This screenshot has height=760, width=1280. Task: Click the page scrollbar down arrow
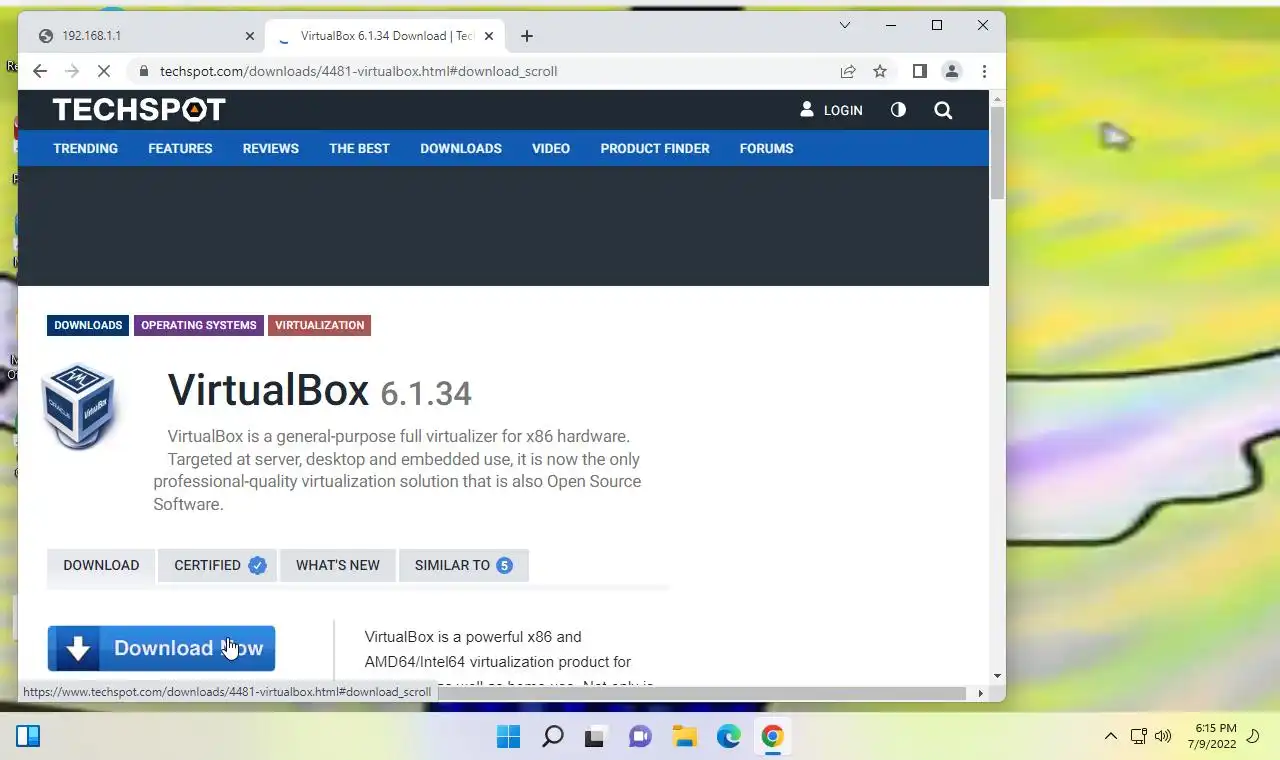(x=997, y=677)
